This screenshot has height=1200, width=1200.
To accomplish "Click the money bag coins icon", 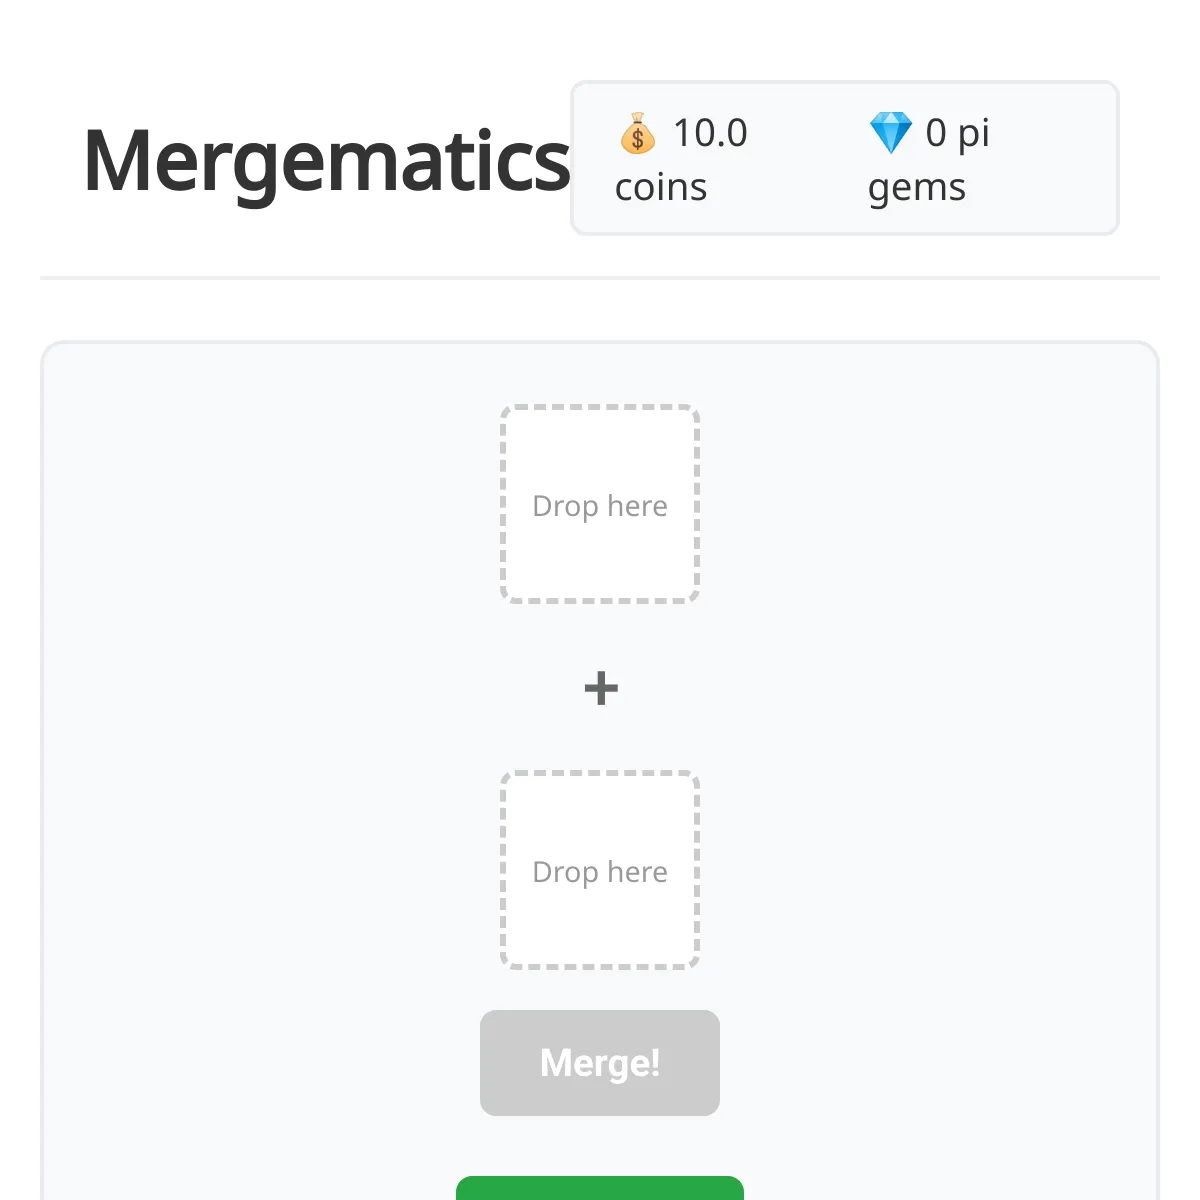I will pos(637,133).
